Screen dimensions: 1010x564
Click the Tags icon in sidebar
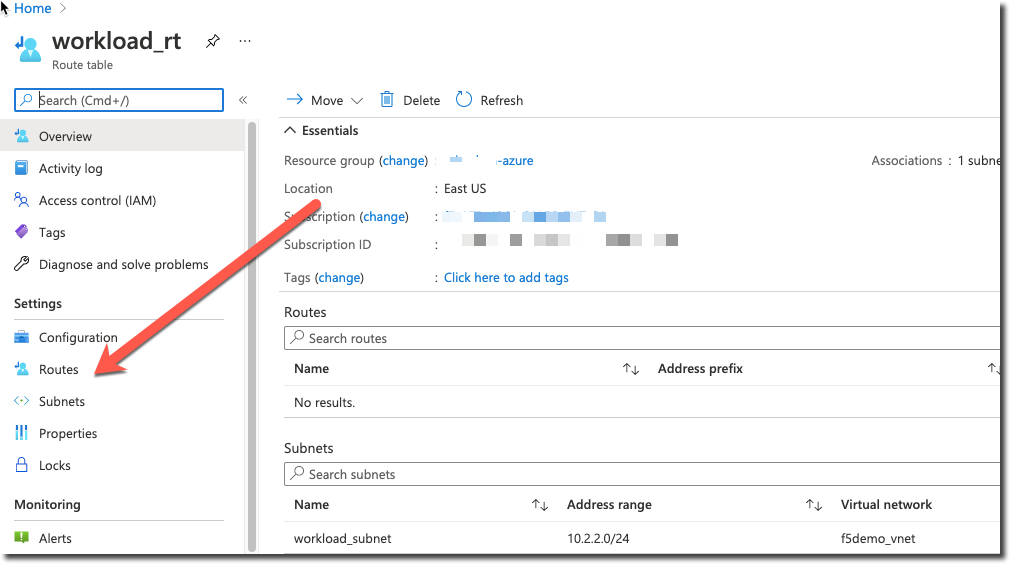click(x=22, y=232)
